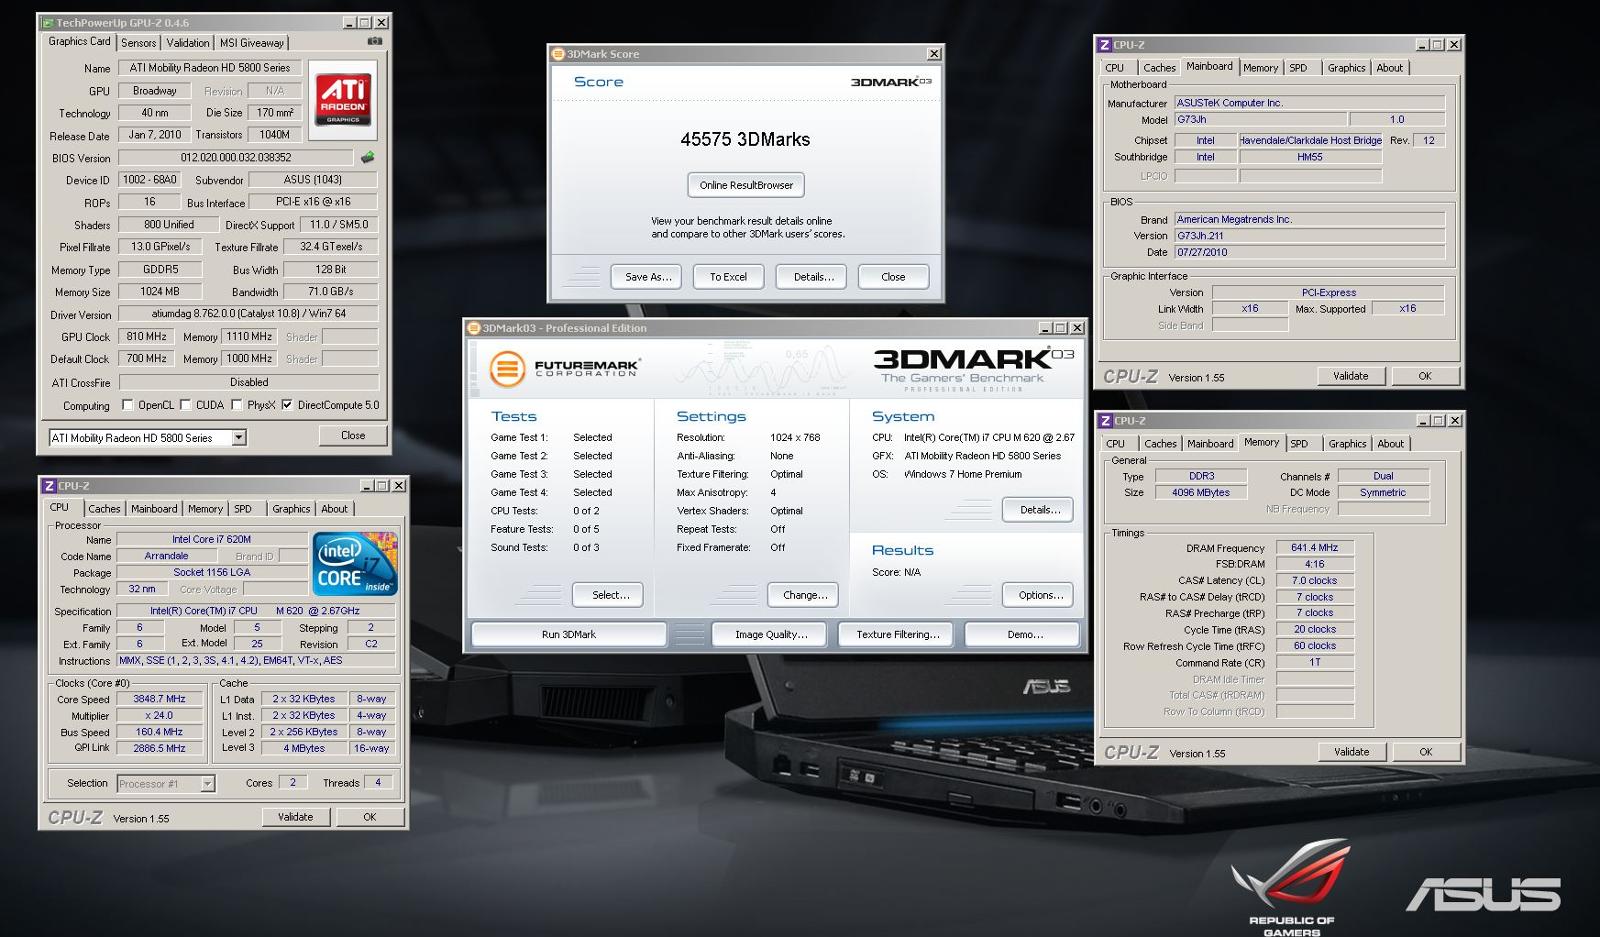Open the MSI Giveaway tab in GPU-Z
The image size is (1600, 937).
(252, 43)
